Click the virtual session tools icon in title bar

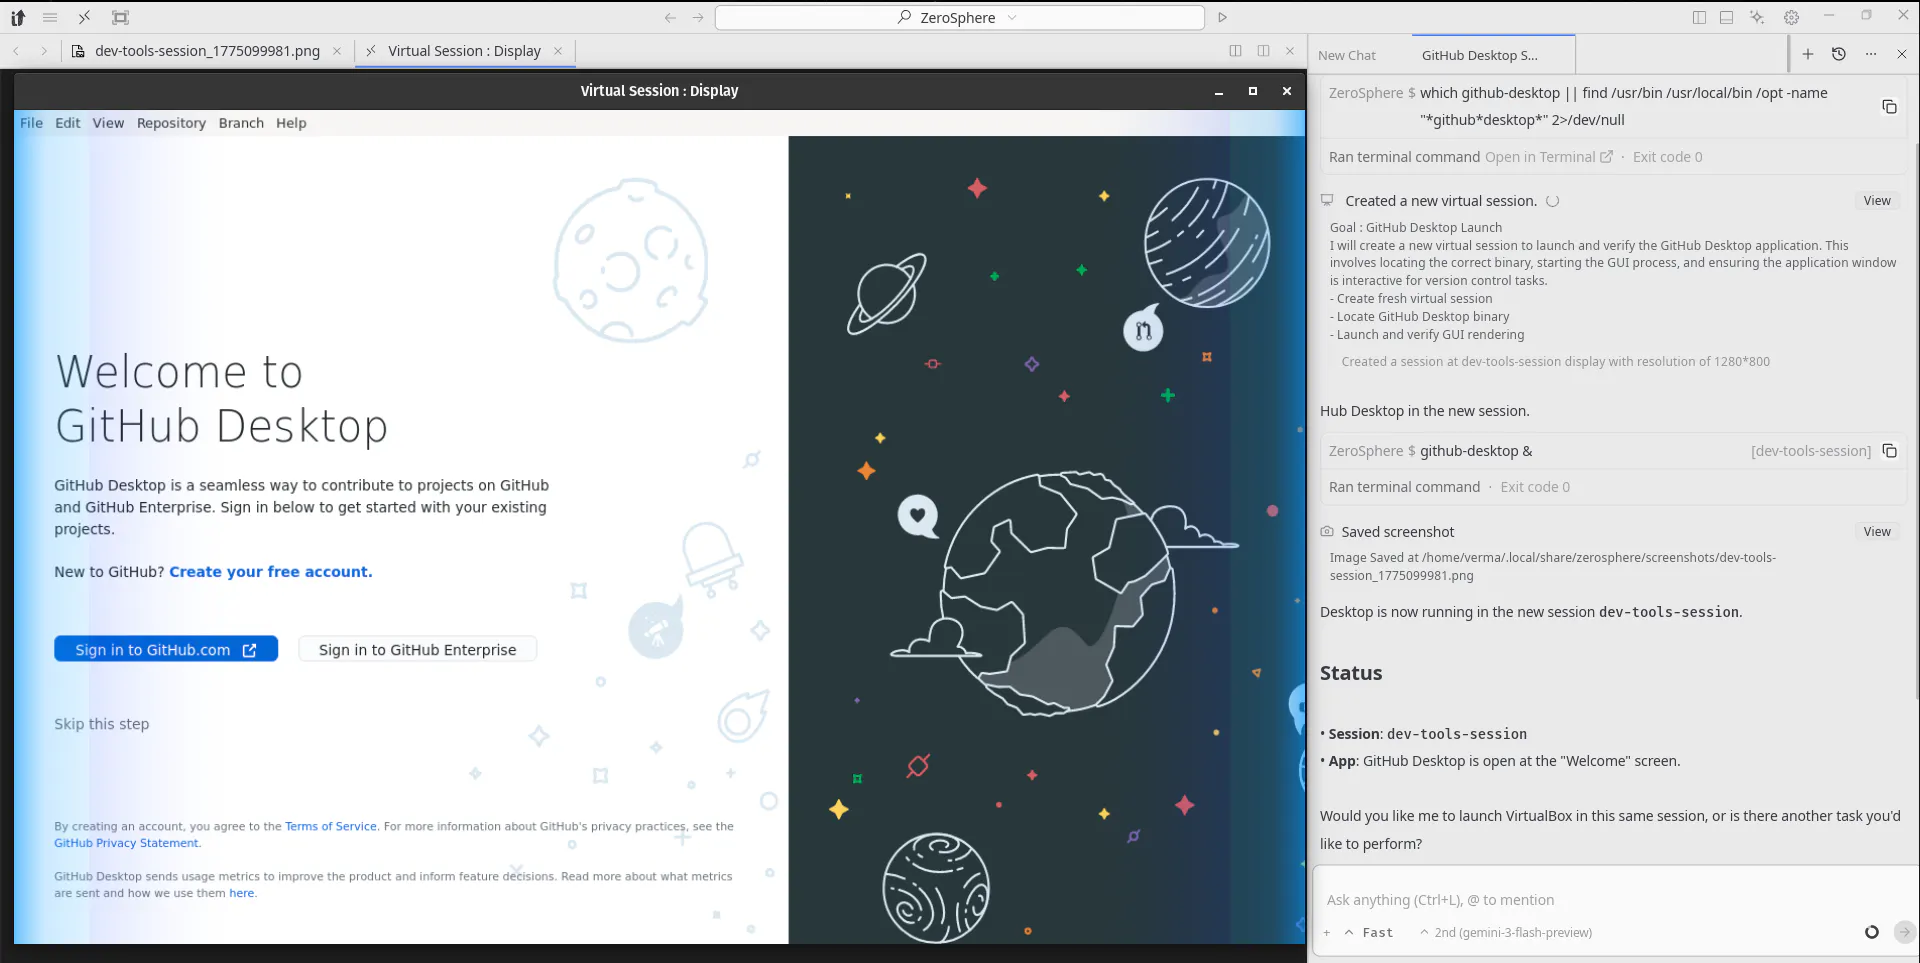[x=84, y=17]
